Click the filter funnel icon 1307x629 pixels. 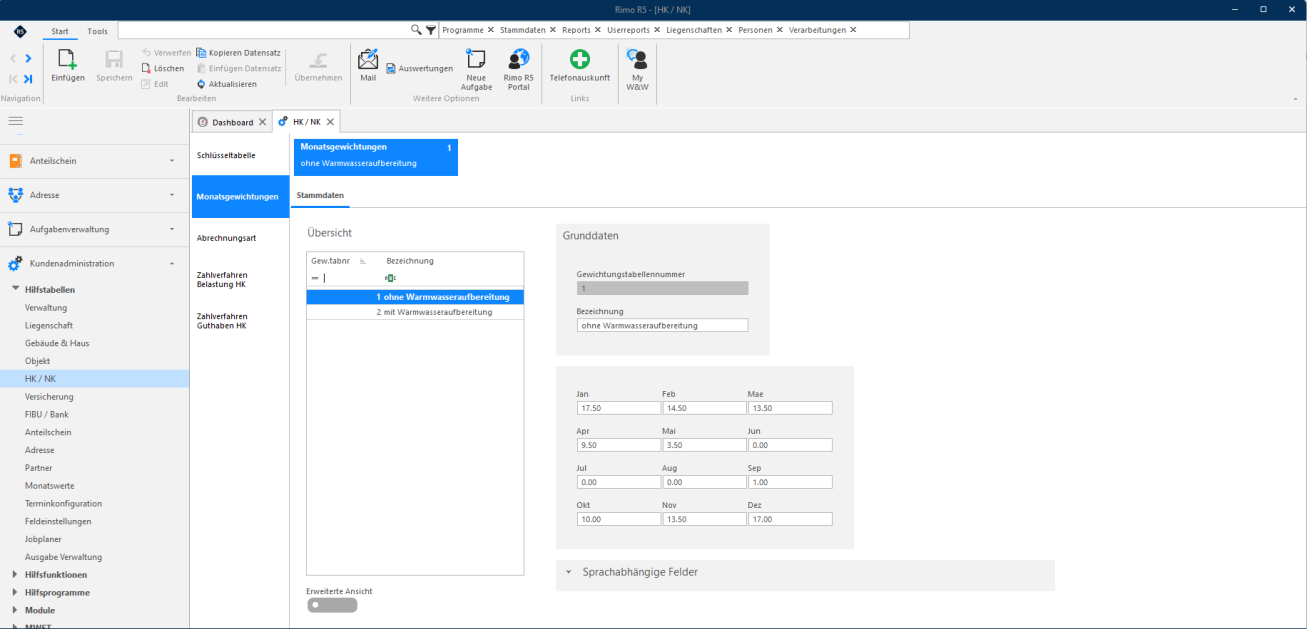click(x=430, y=30)
